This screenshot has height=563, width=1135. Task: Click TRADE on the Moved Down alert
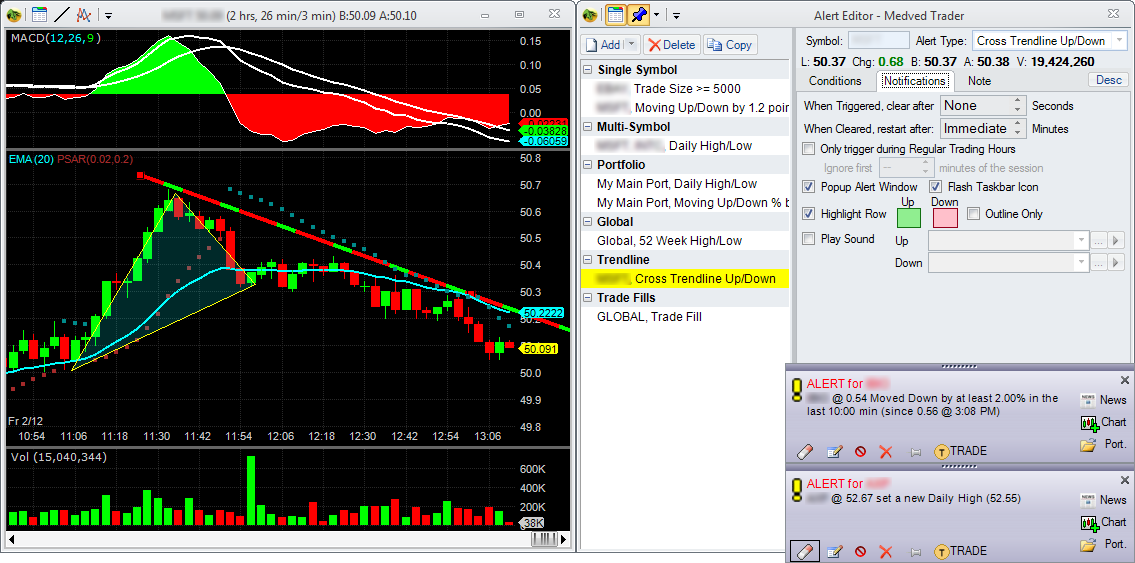(961, 451)
